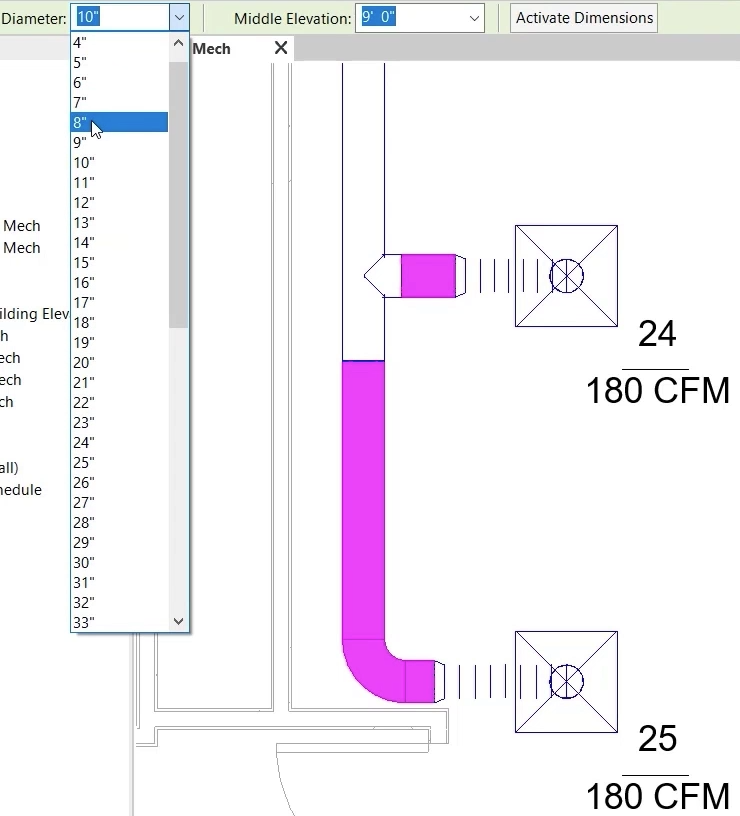Click the diameter list scroll-down arrow

coord(178,621)
